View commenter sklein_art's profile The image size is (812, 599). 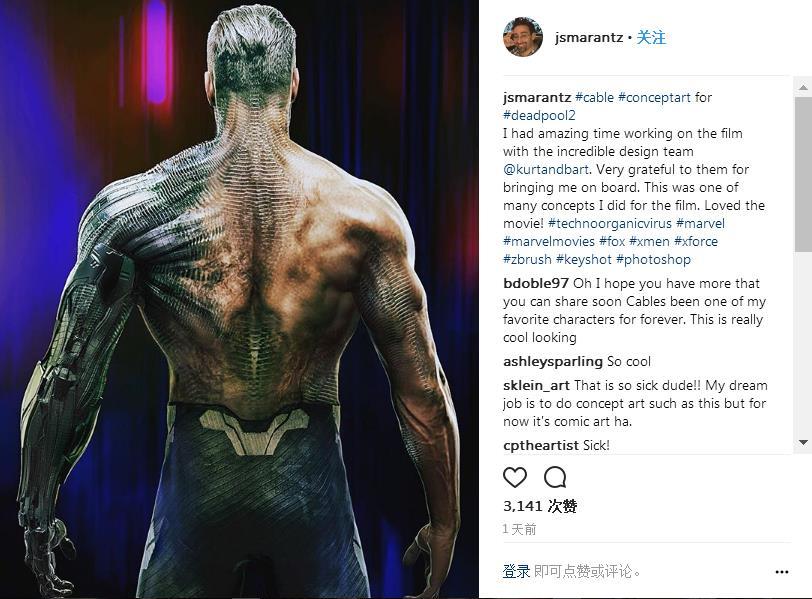pyautogui.click(x=536, y=386)
